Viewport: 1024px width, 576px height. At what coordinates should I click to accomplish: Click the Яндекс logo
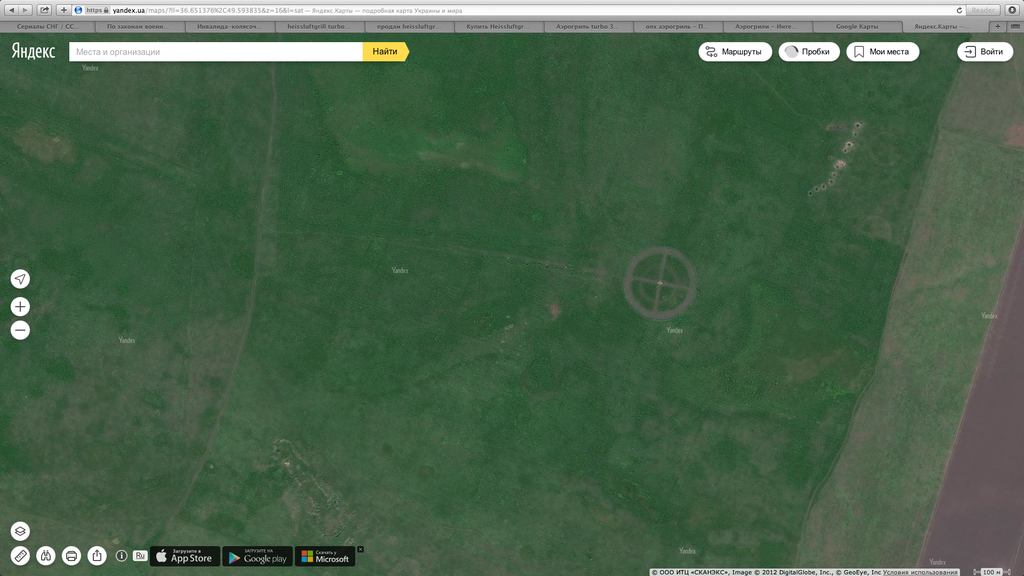click(x=33, y=51)
